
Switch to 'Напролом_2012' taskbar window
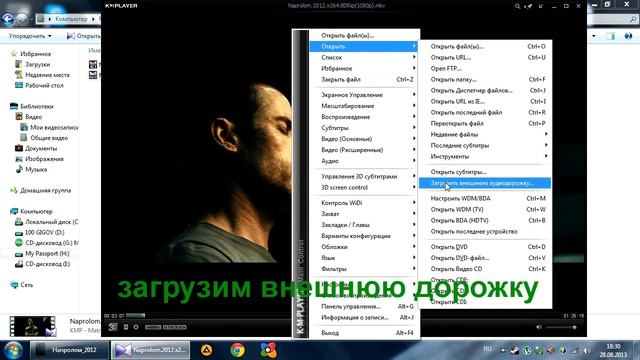pyautogui.click(x=69, y=350)
